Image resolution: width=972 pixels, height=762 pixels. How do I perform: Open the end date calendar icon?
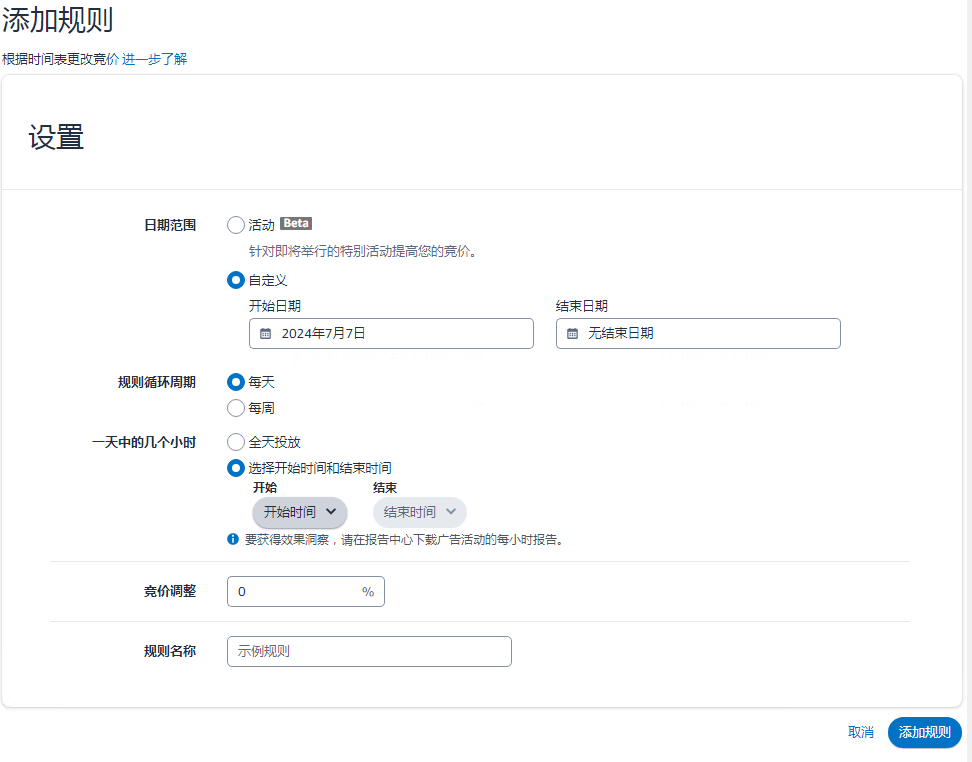tap(572, 333)
